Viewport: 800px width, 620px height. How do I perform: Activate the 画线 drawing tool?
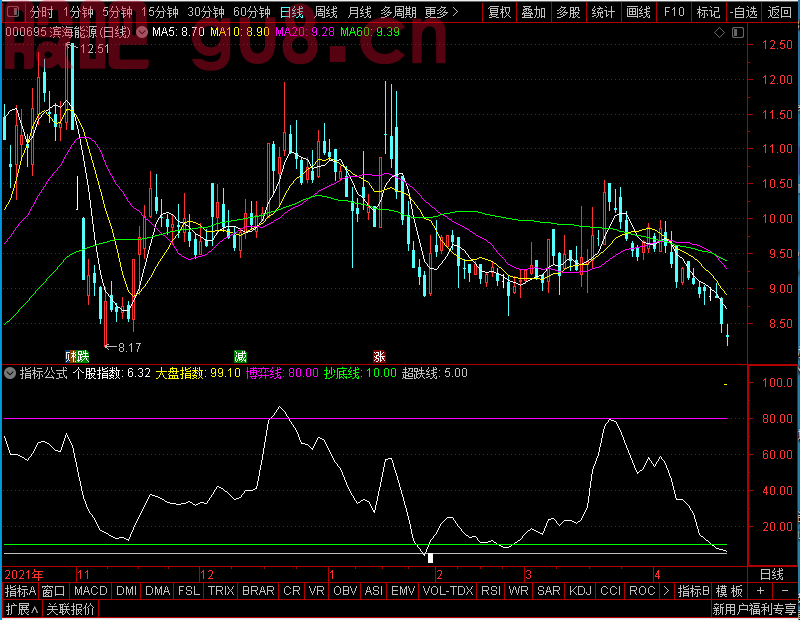point(638,12)
